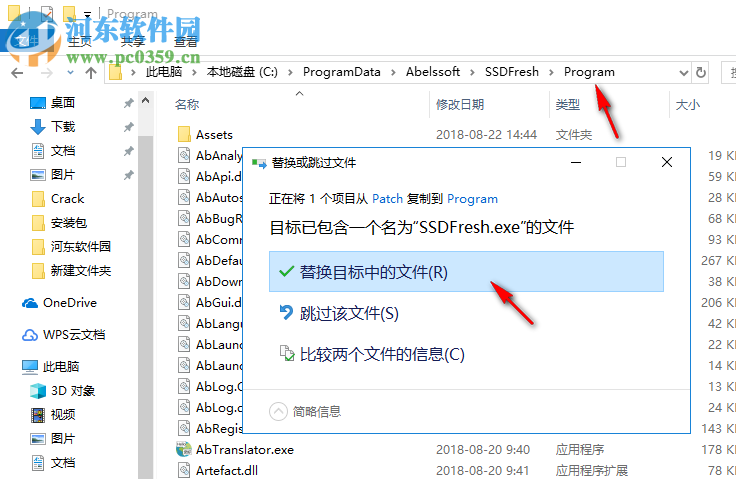Viewport: 736px width, 479px height.
Task: Expand breadcrumb chevron after 本地磁盘 (C:)
Action: [291, 72]
